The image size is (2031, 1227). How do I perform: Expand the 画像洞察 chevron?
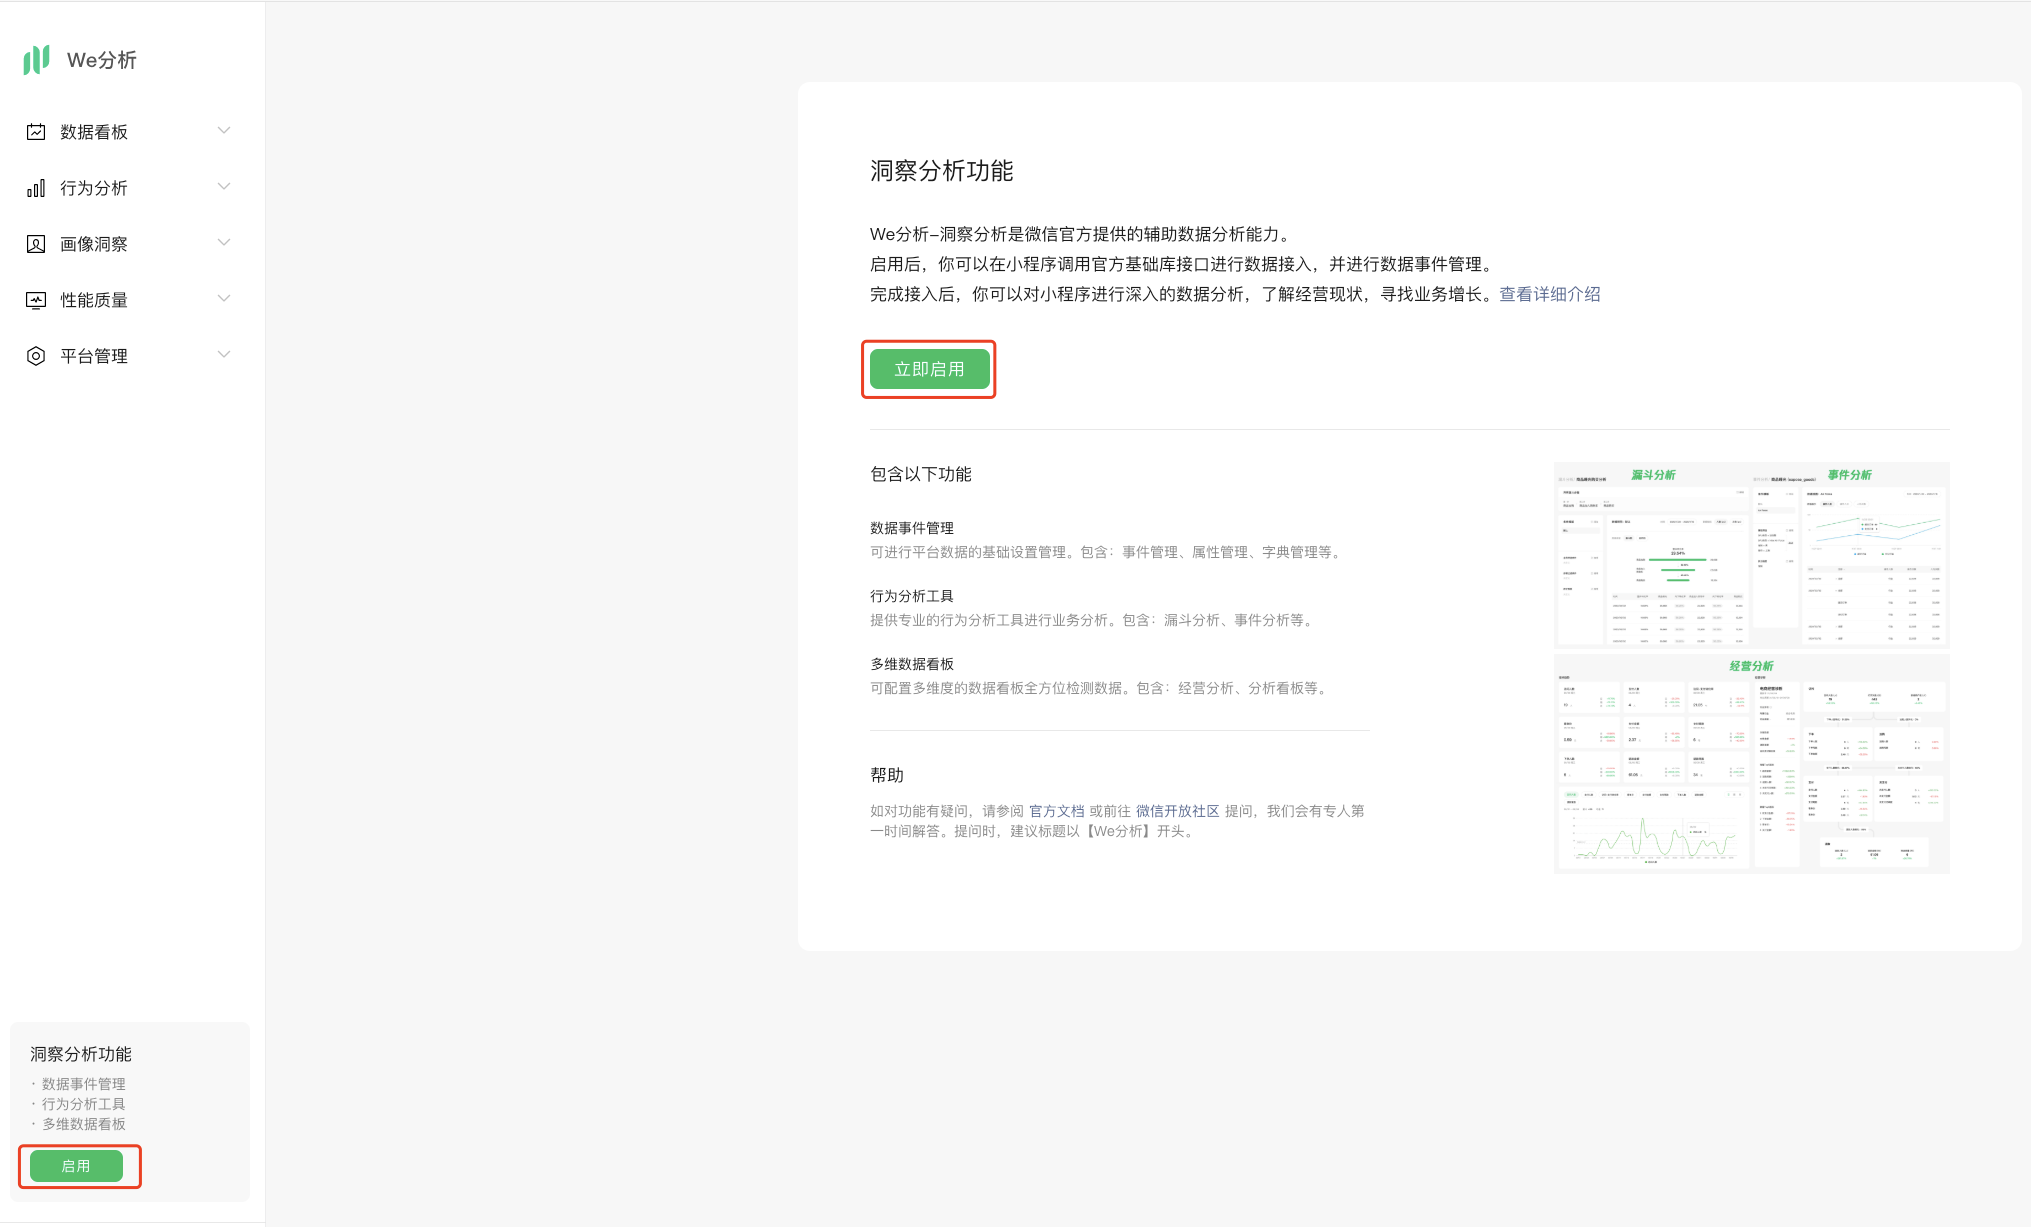coord(224,242)
